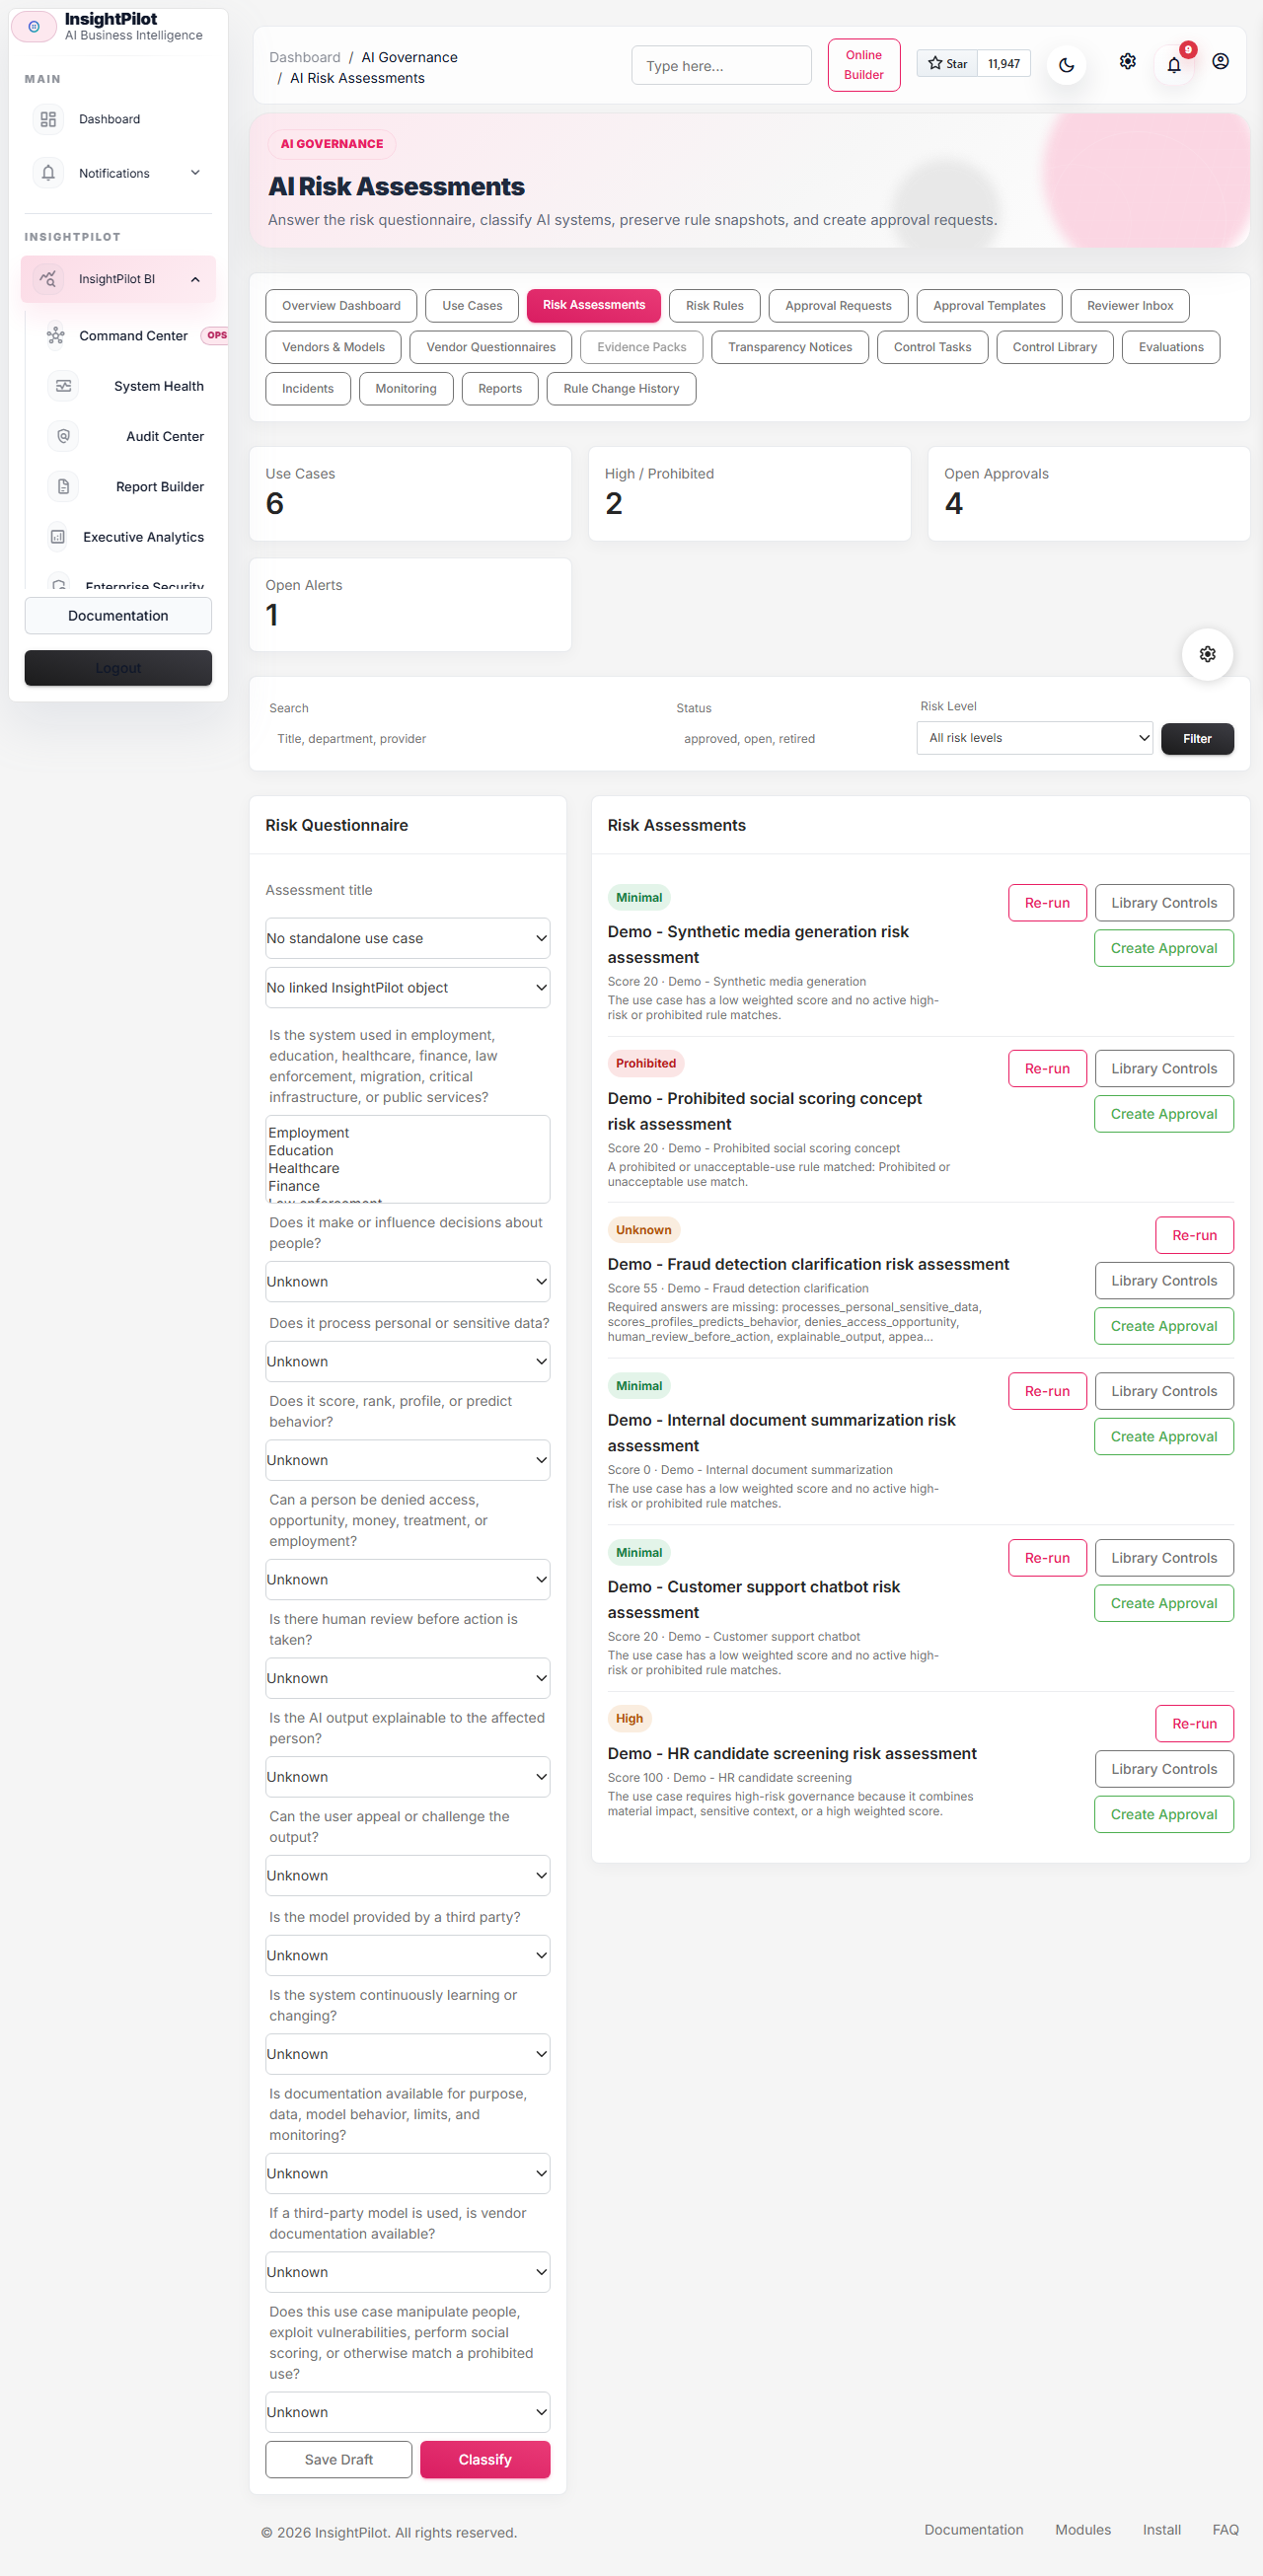
Task: Open notification bell with red badge
Action: click(1174, 65)
